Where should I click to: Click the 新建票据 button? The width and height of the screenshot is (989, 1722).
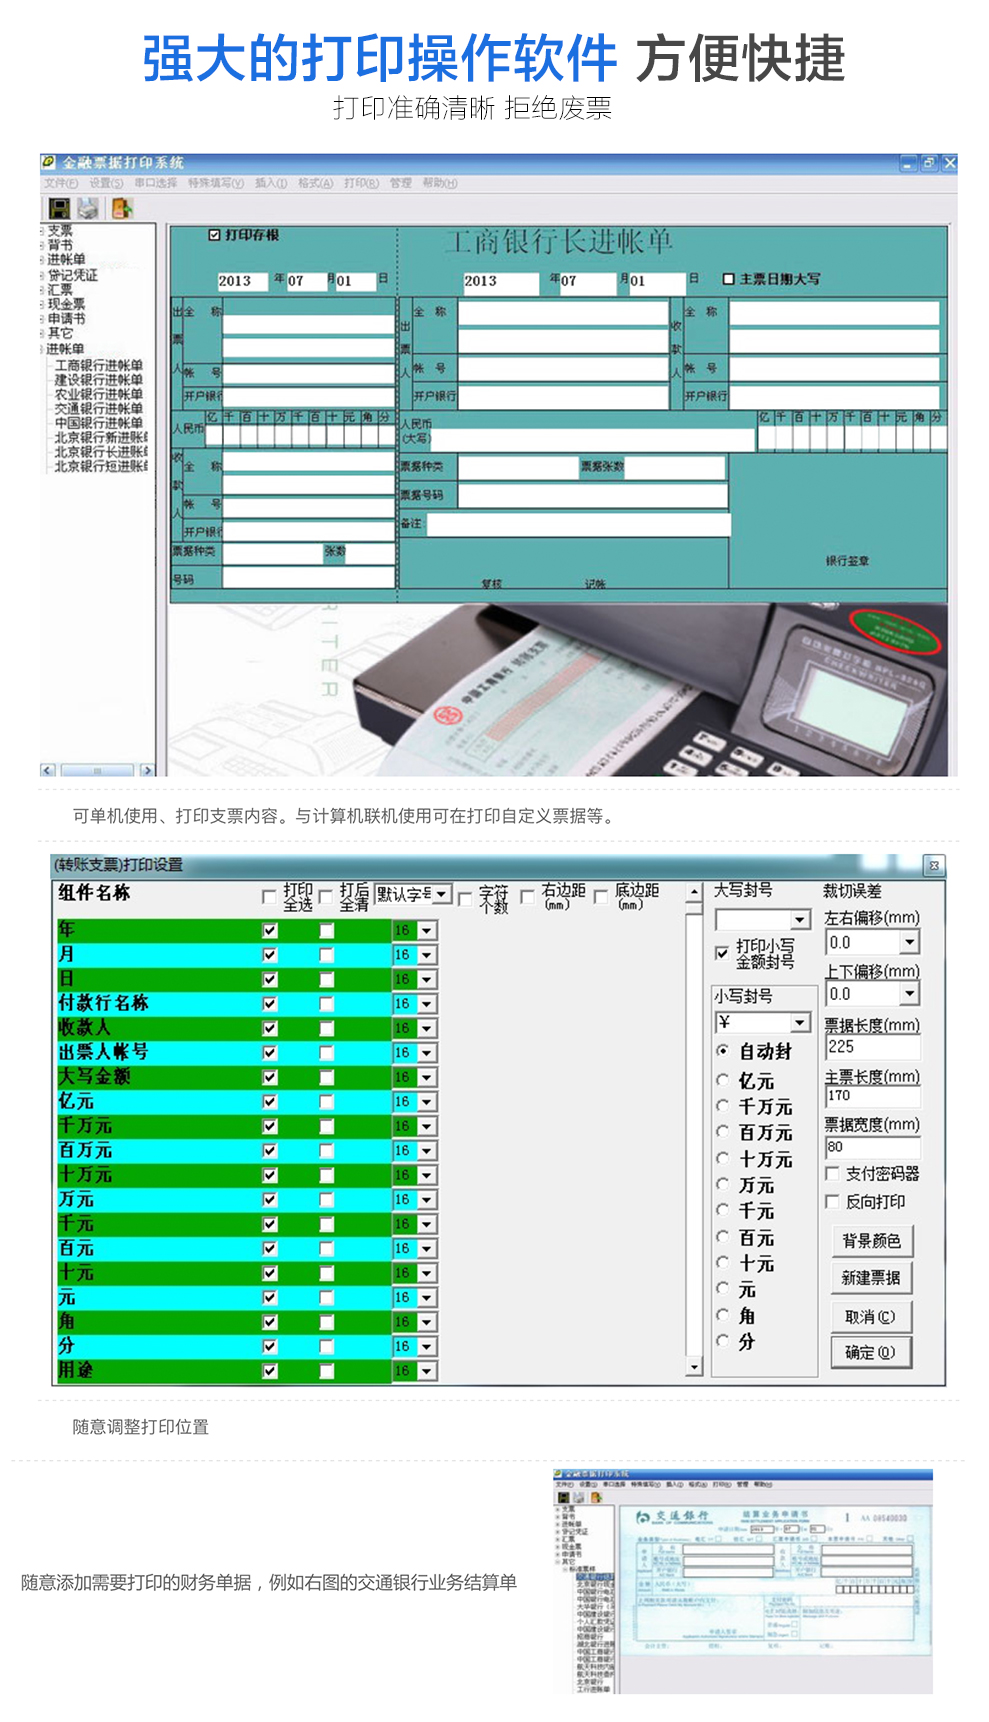coord(871,1278)
